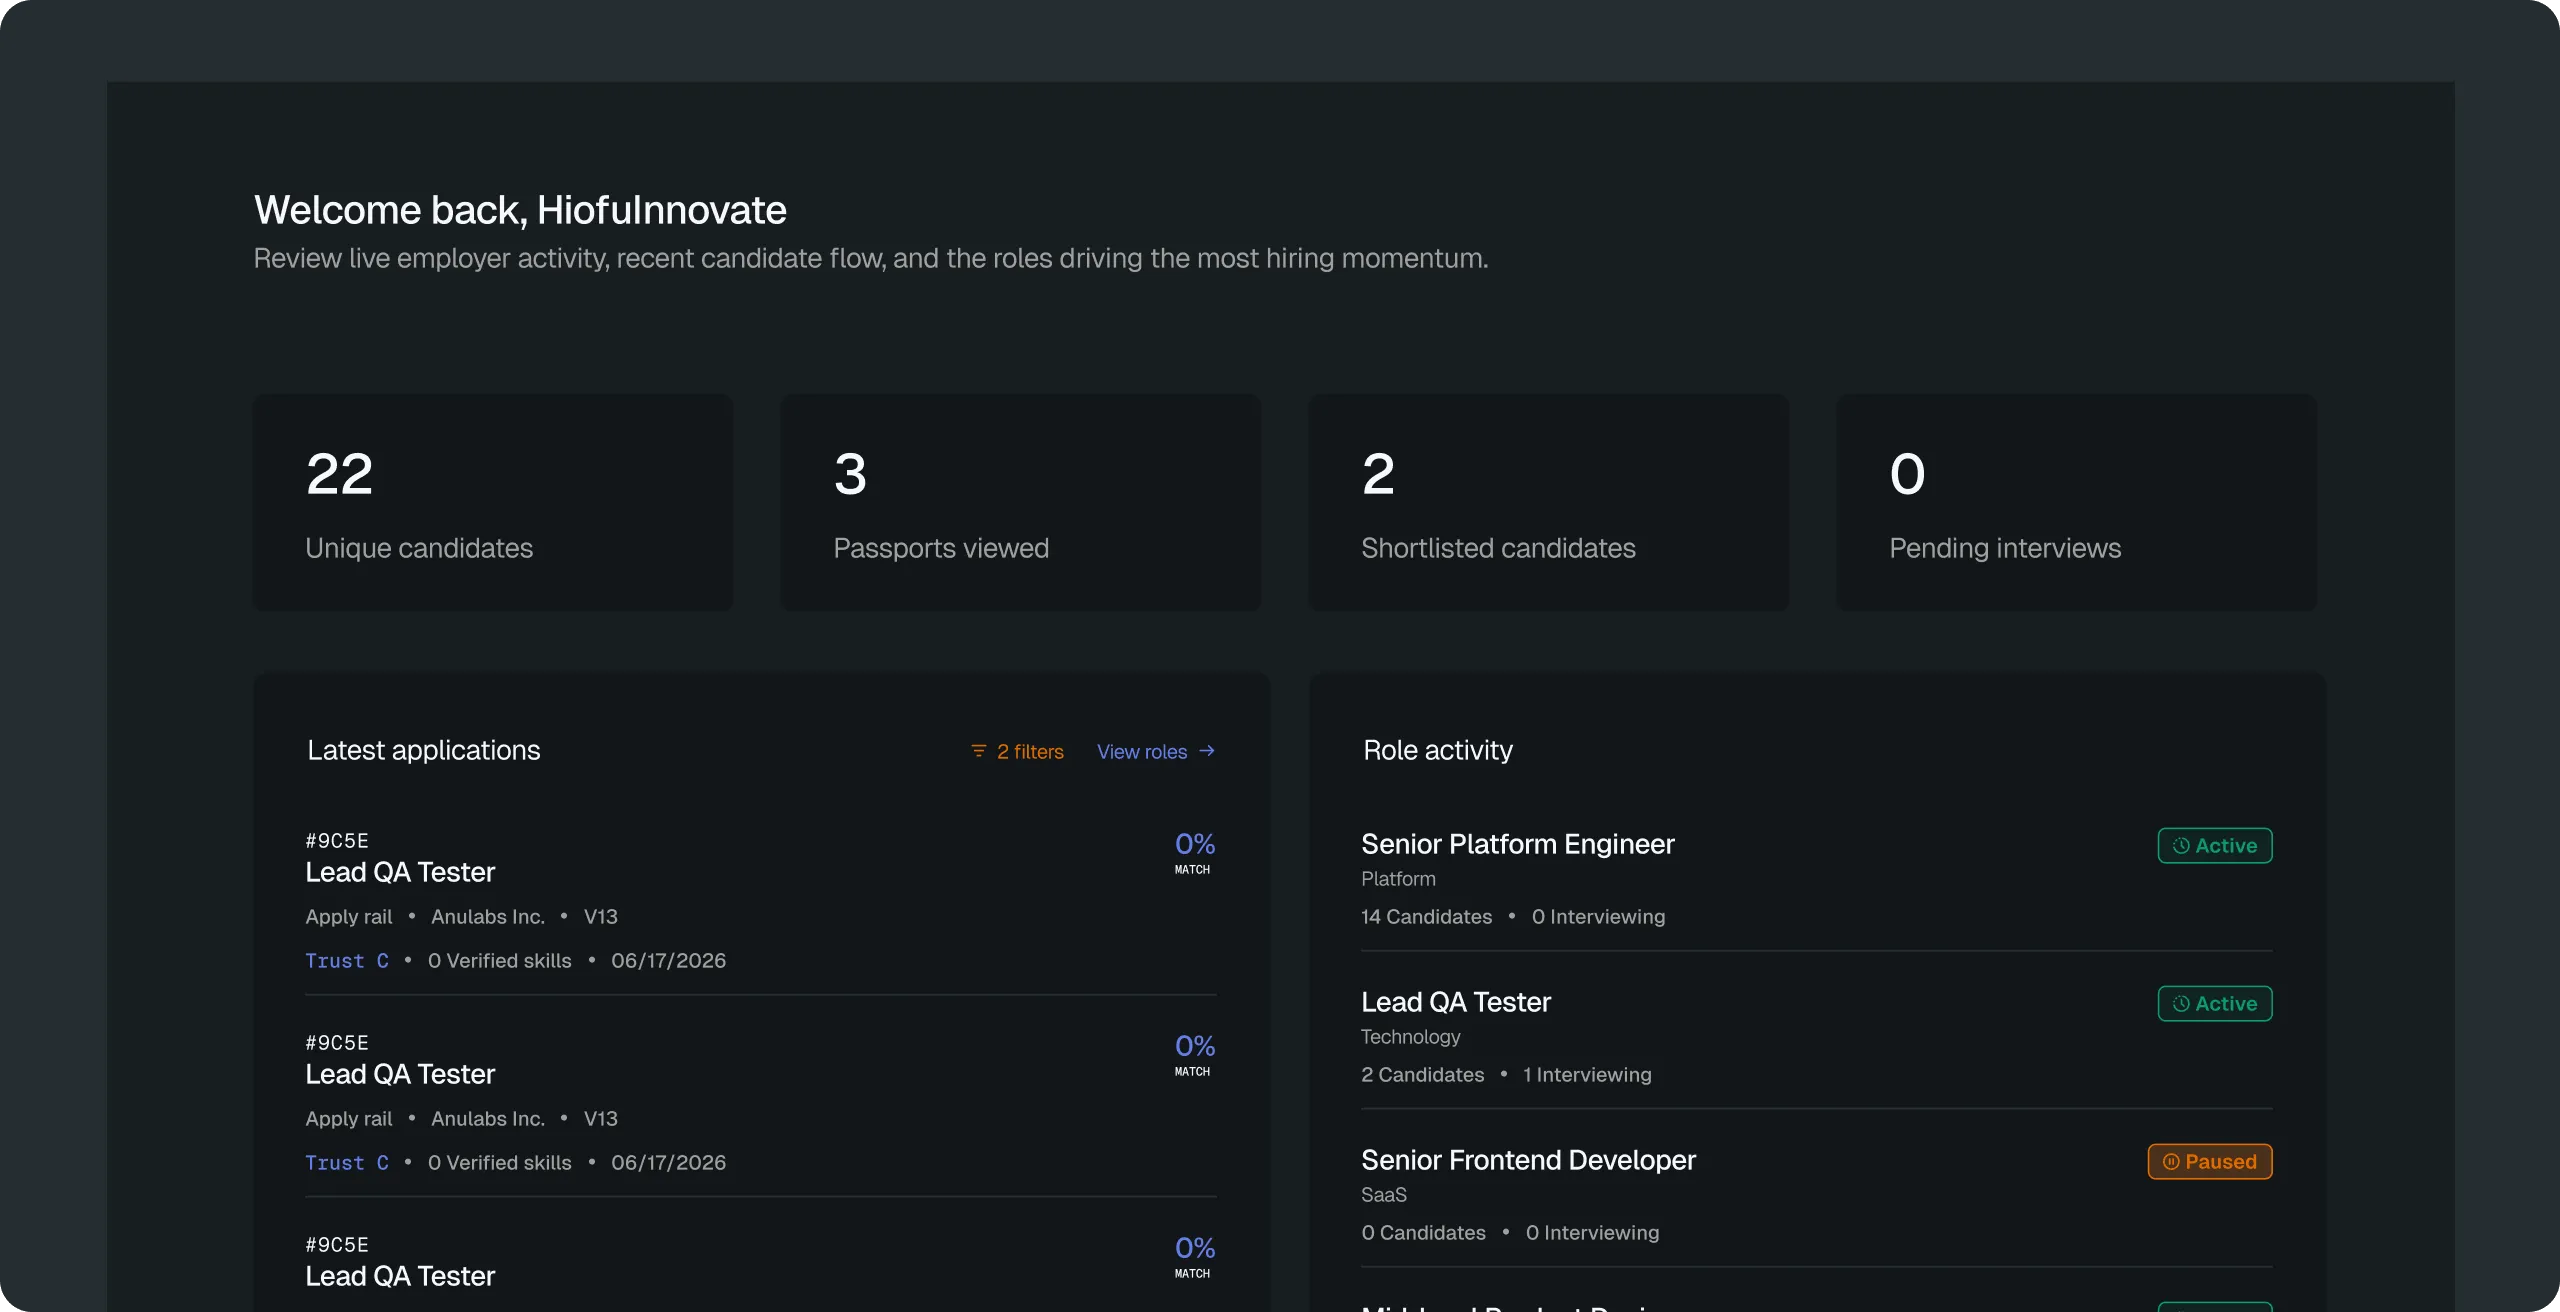Click the Active badge for Lead QA Tester role
The width and height of the screenshot is (2560, 1312).
[x=2215, y=1004]
